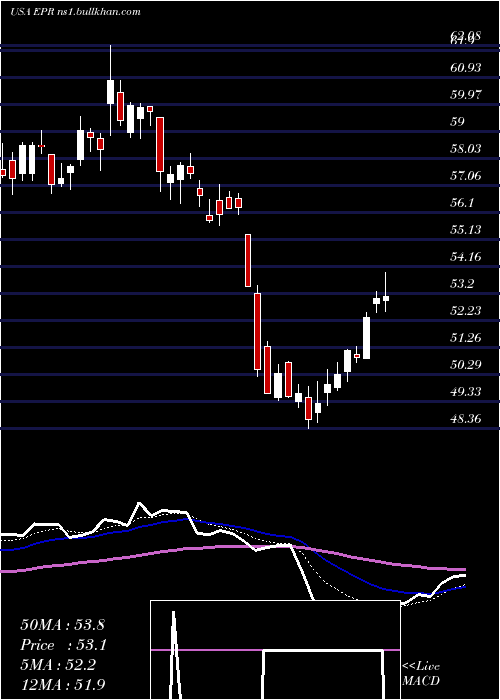Select the 60.93 price axis label
This screenshot has height=700, width=500.
tap(465, 68)
